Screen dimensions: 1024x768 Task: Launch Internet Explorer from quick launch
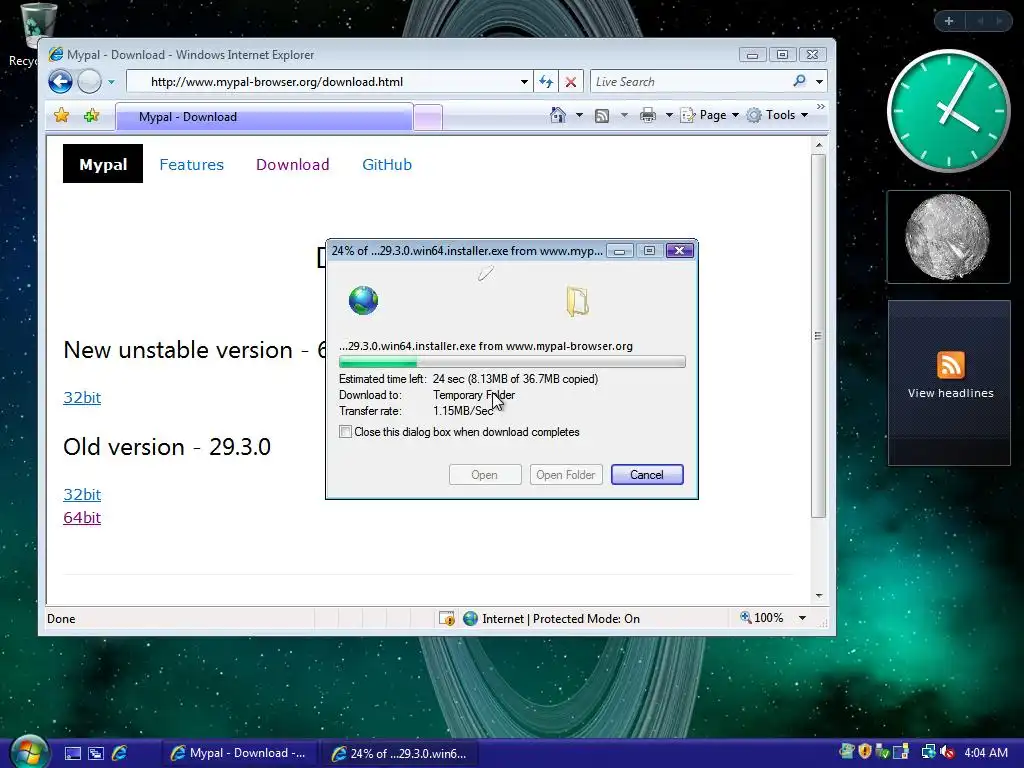click(120, 754)
